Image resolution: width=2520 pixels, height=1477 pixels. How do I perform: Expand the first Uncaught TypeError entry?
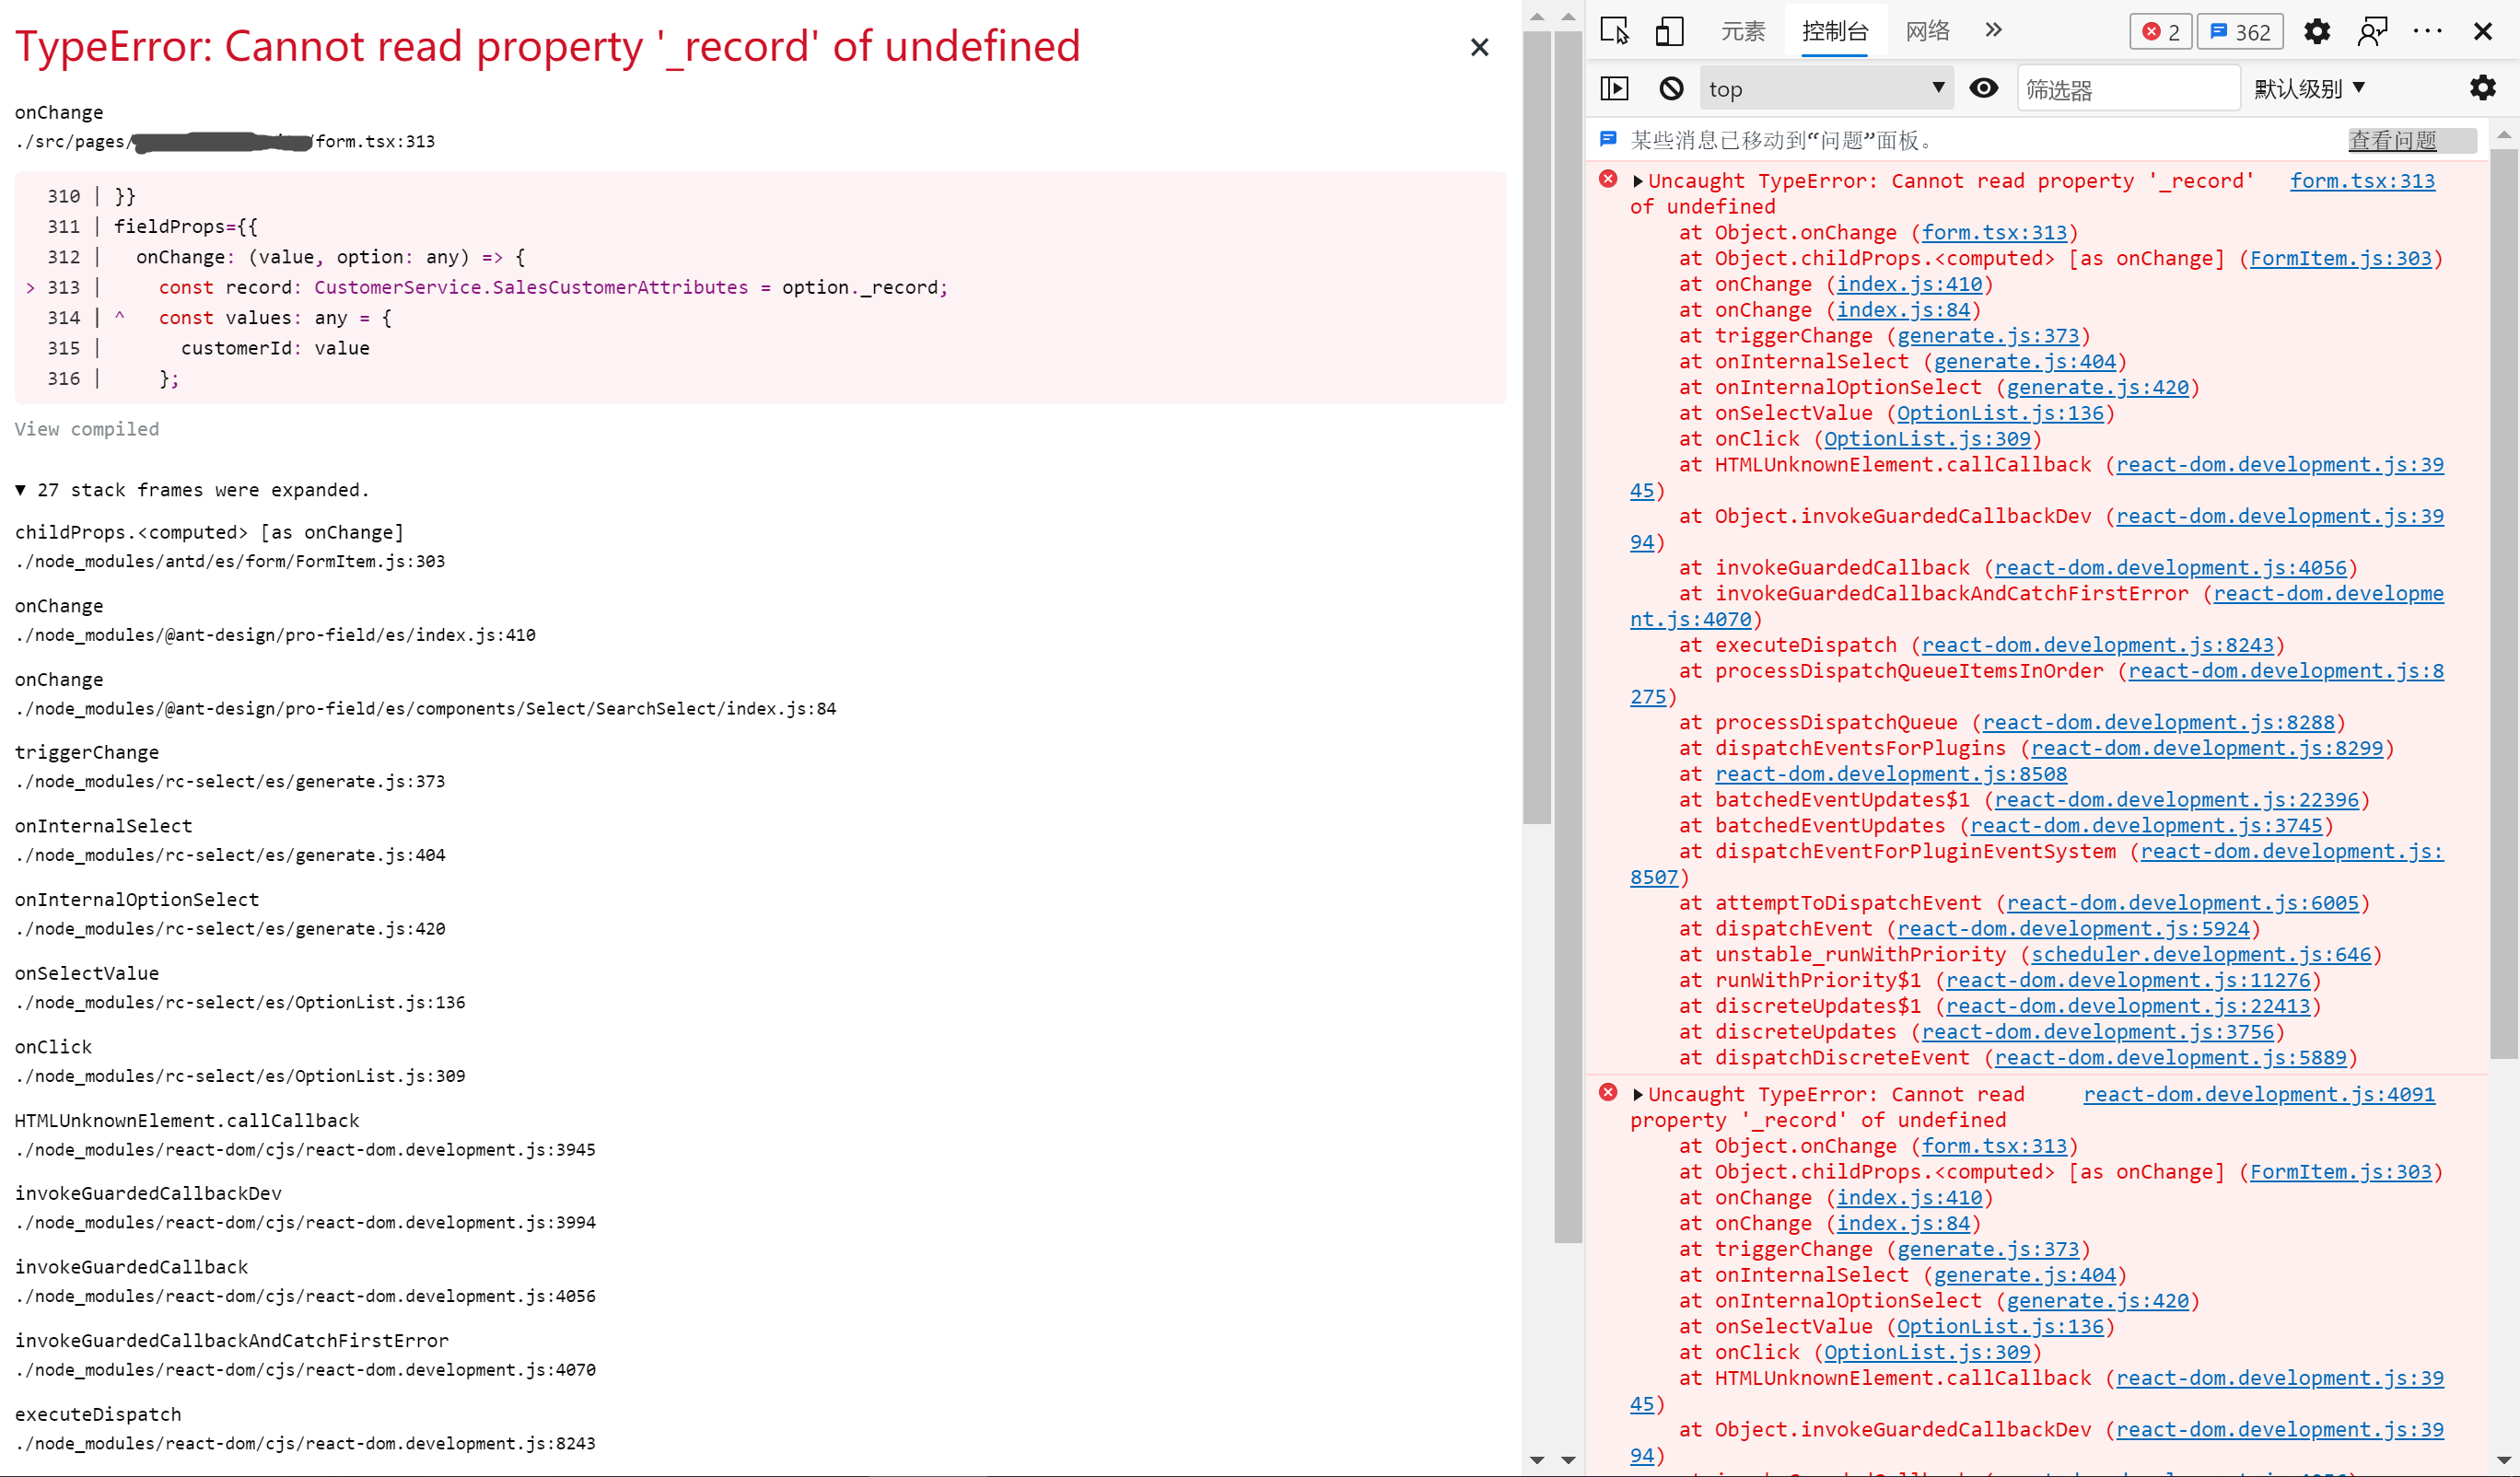1638,181
